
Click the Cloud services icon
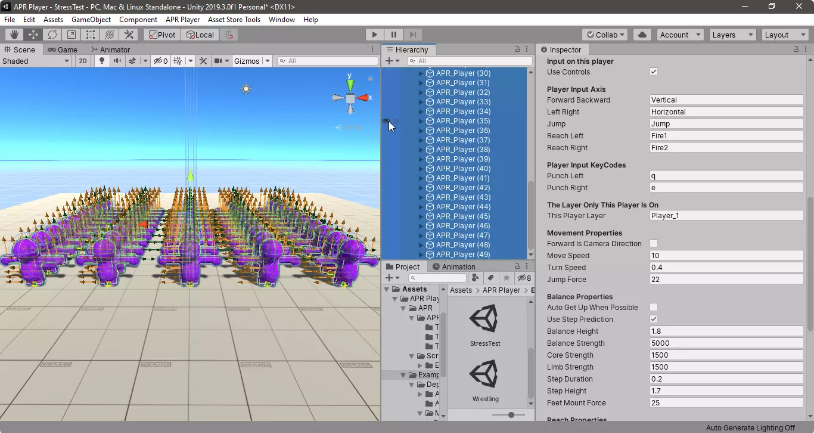coord(642,35)
